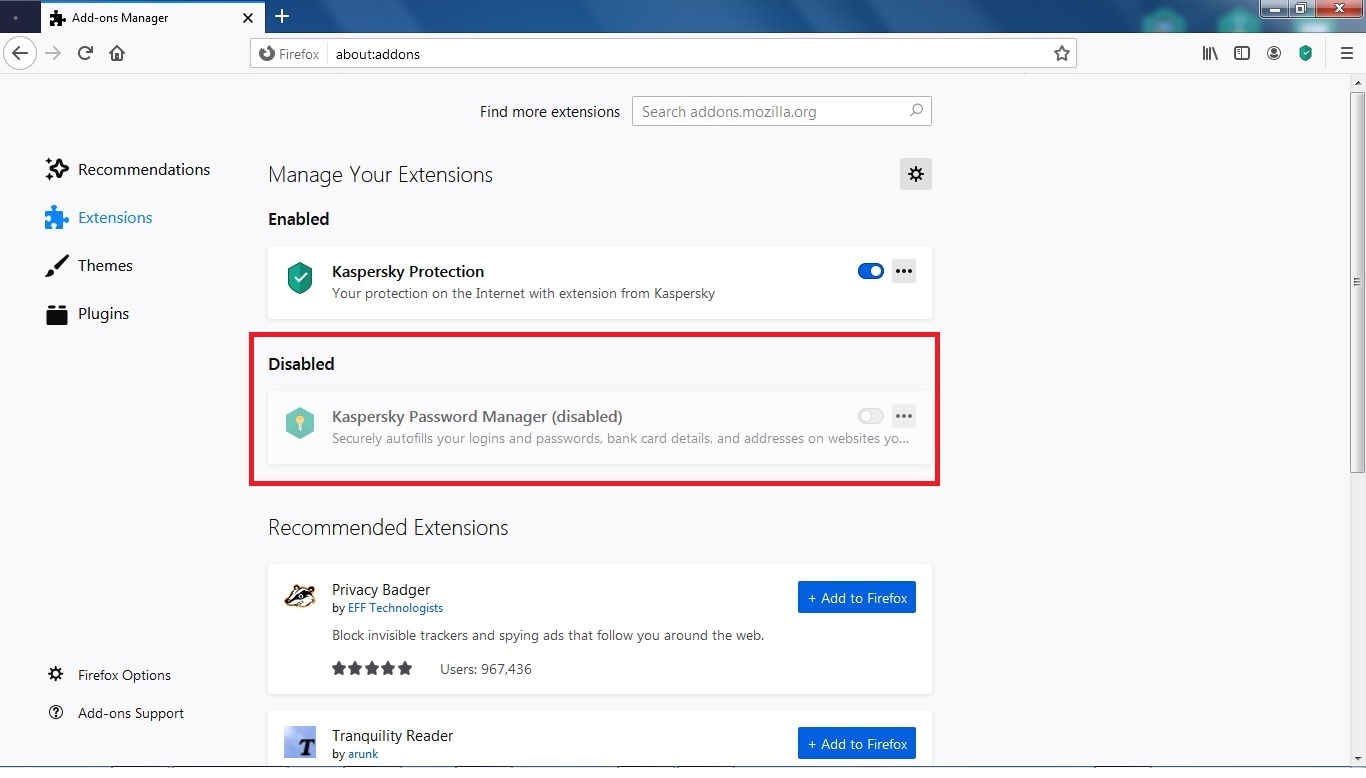The image size is (1366, 778).
Task: Click the Tranquility Reader icon
Action: pos(300,742)
